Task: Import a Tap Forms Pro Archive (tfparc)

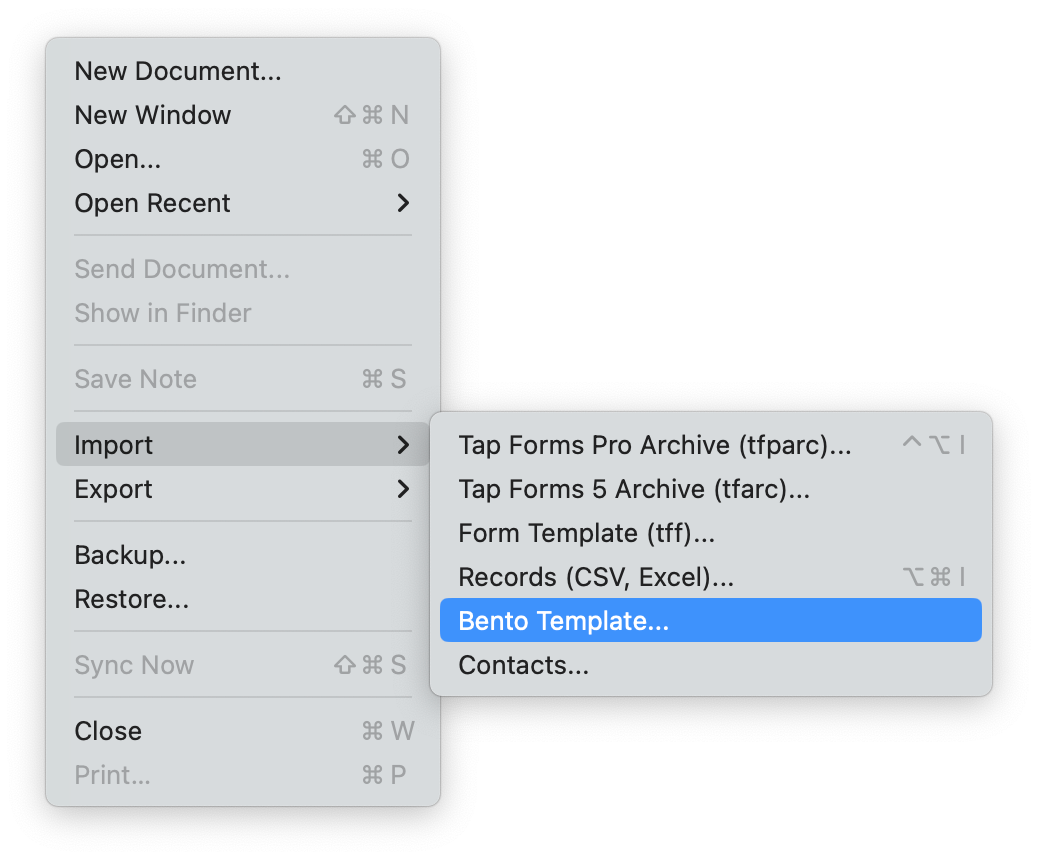Action: tap(710, 444)
